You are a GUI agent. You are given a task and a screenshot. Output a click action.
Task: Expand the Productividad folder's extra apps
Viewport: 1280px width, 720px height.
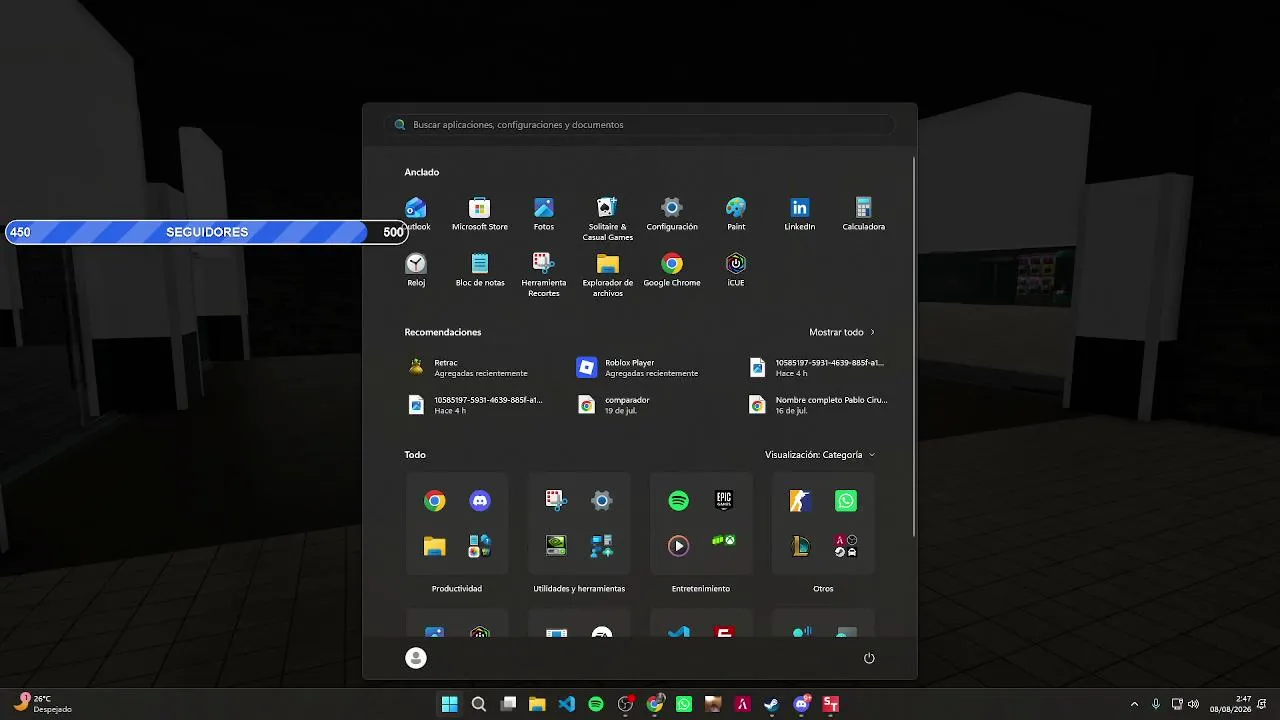(480, 546)
